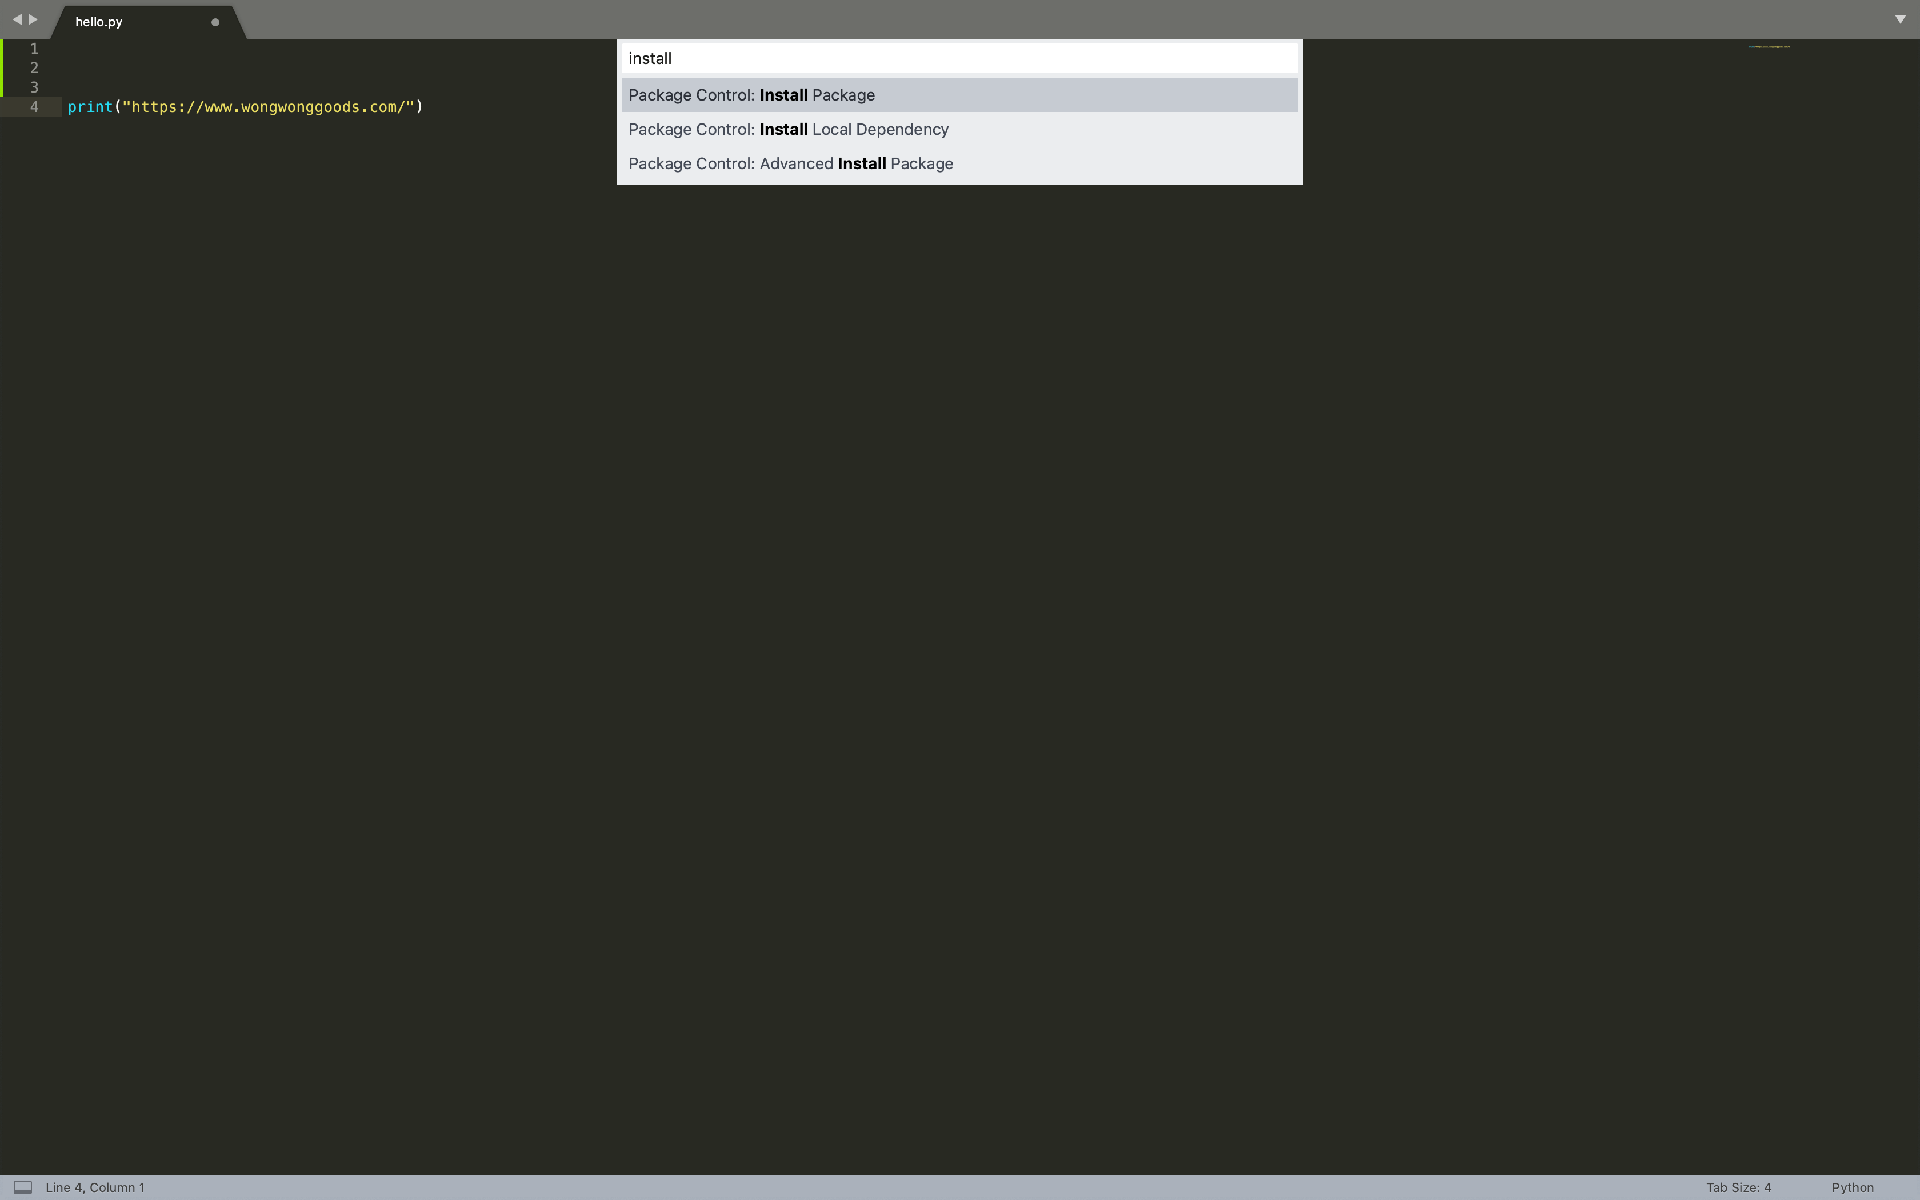The height and width of the screenshot is (1200, 1920).
Task: Click the wongwonggoods URL string
Action: pyautogui.click(x=268, y=107)
